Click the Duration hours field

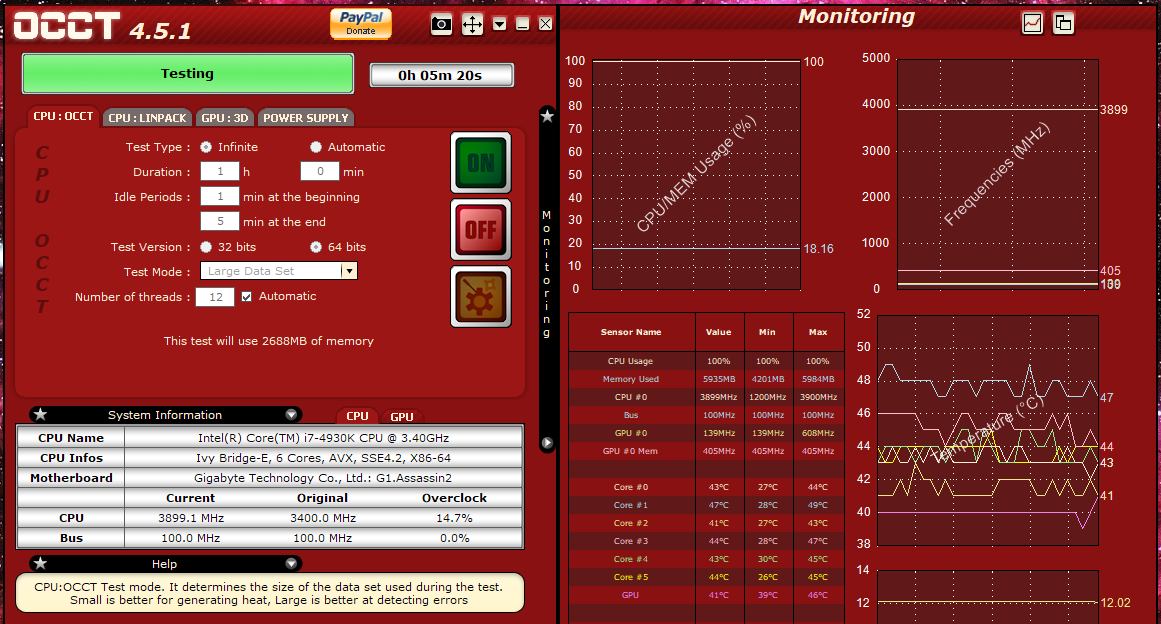click(x=220, y=172)
